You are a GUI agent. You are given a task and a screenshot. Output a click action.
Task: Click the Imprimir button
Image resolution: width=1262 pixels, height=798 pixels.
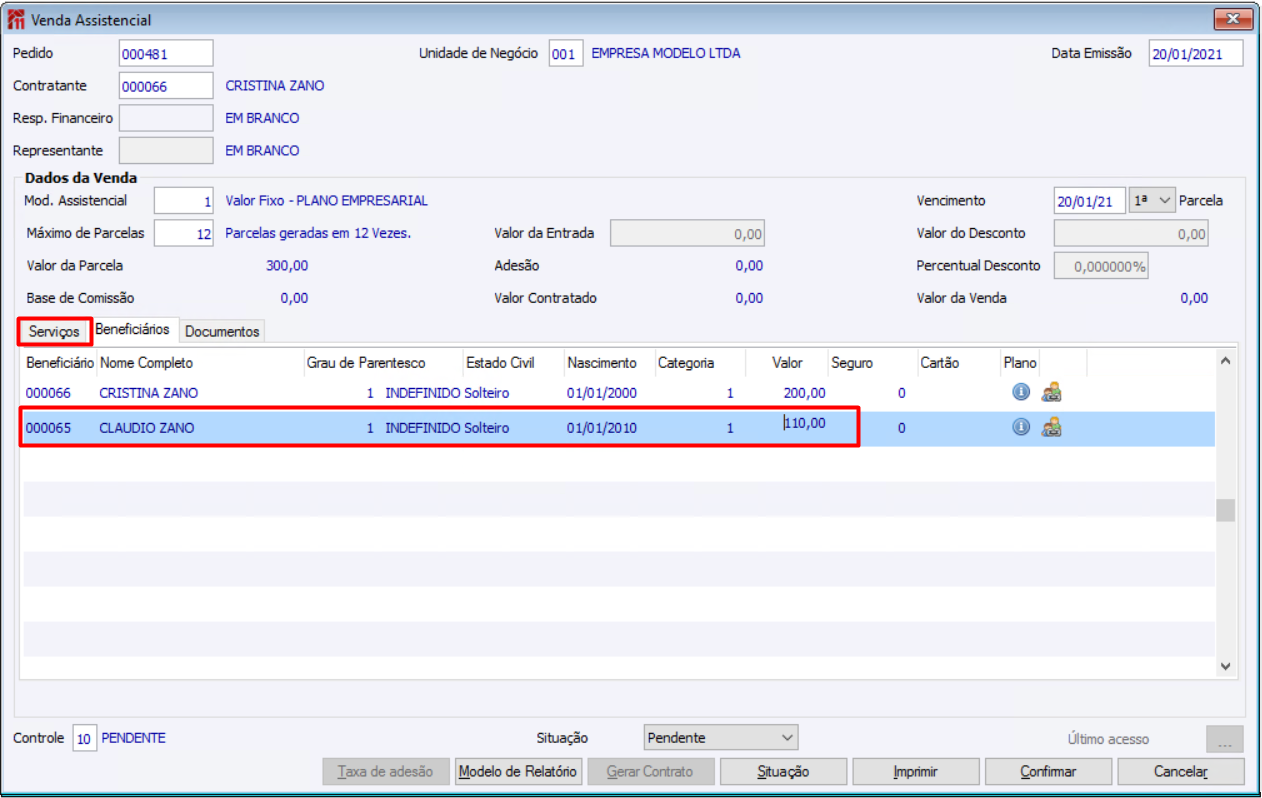[915, 772]
